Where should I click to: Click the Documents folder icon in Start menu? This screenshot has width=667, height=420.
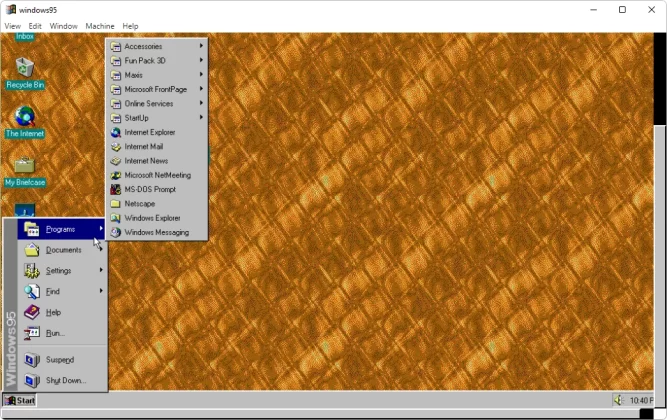pos(32,250)
